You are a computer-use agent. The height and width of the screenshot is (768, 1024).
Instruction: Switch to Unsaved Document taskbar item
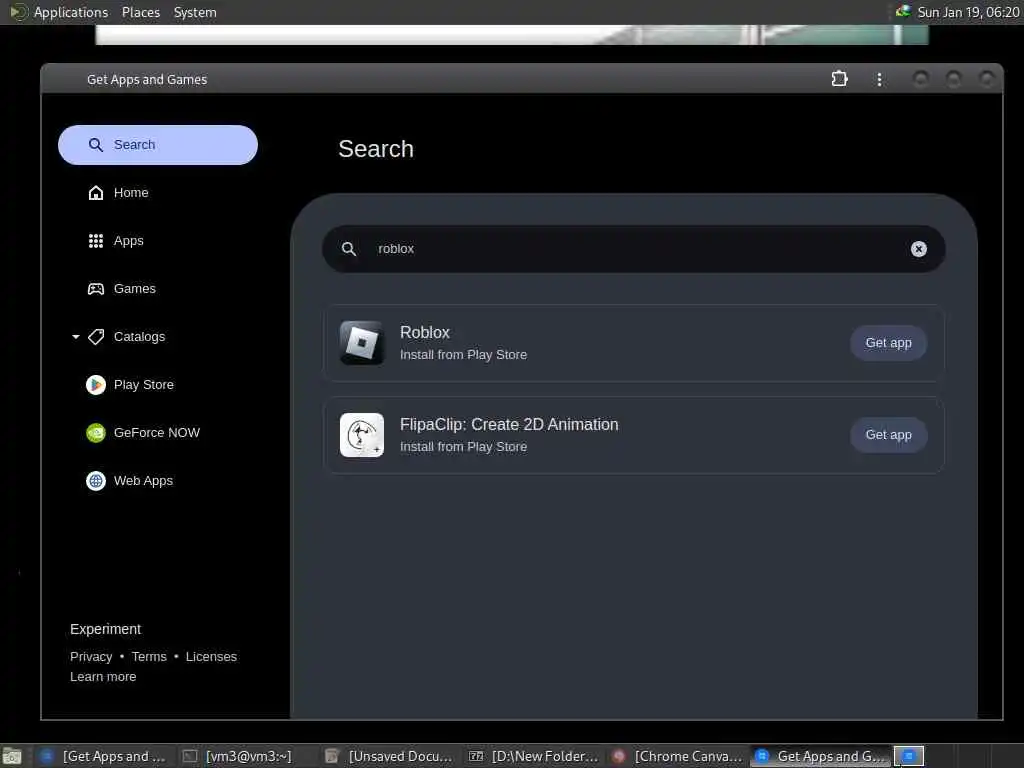tap(388, 756)
